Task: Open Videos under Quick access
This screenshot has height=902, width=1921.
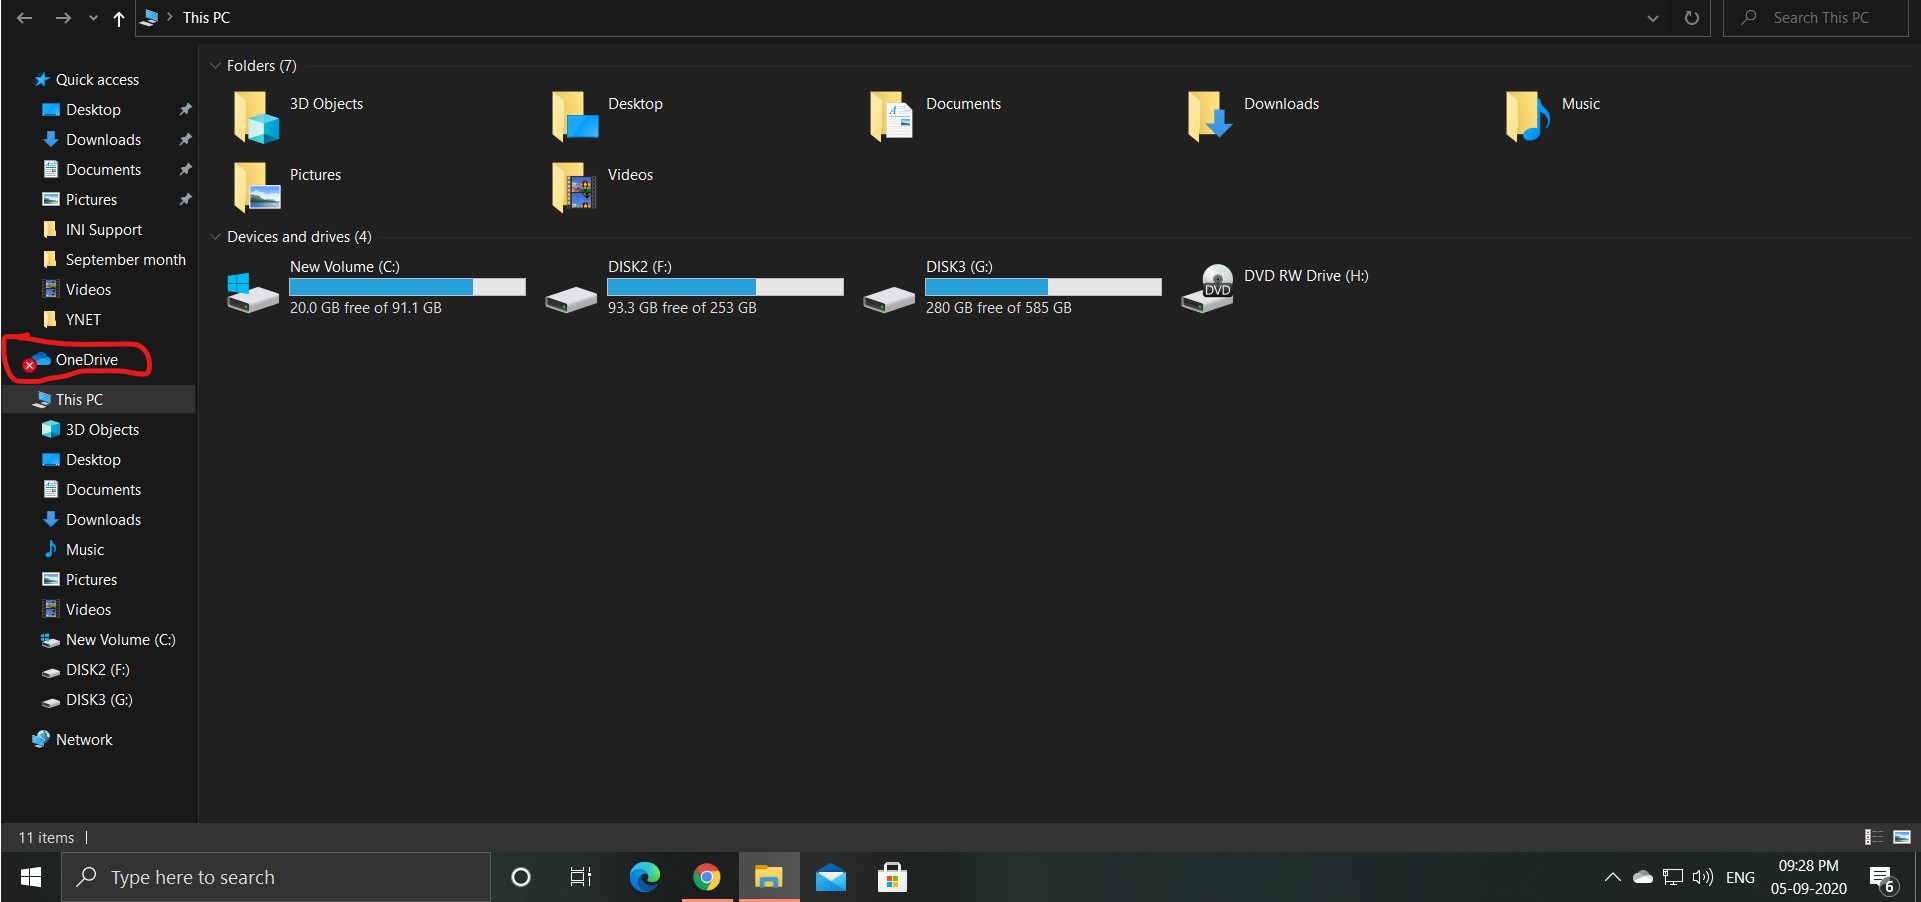Action: pos(88,290)
